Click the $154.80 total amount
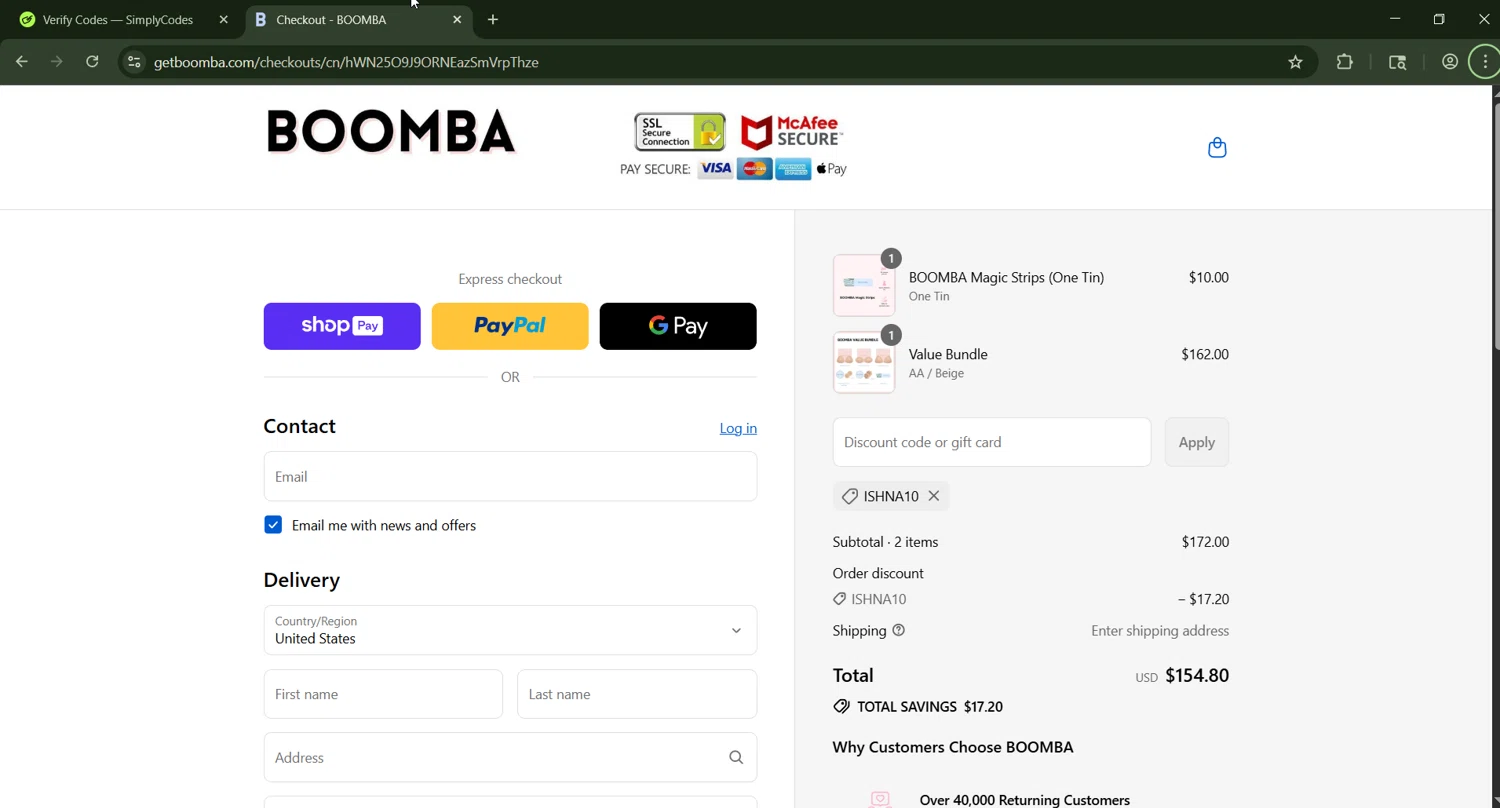This screenshot has width=1500, height=808. click(1197, 676)
